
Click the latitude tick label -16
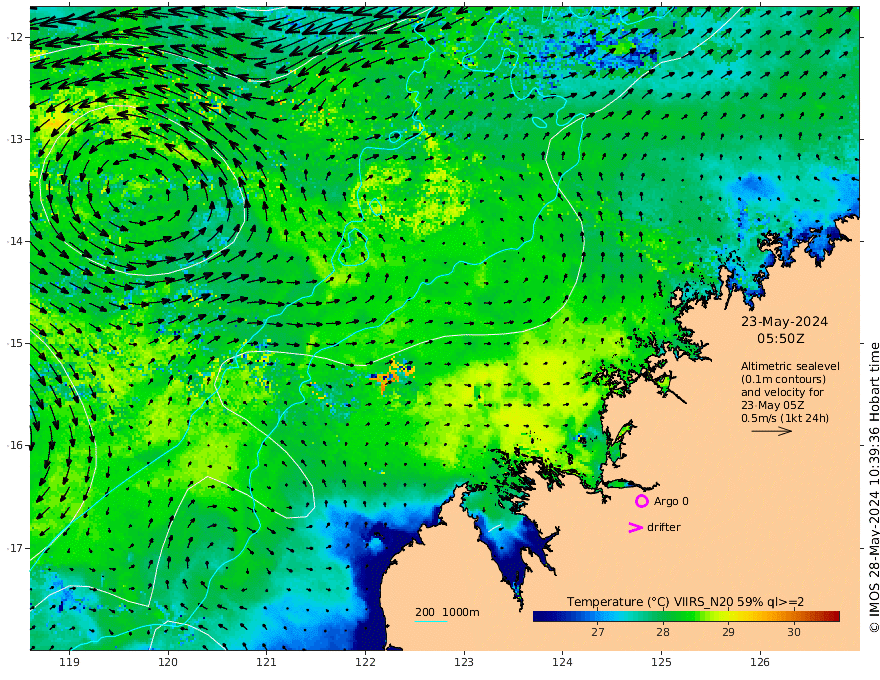[15, 445]
